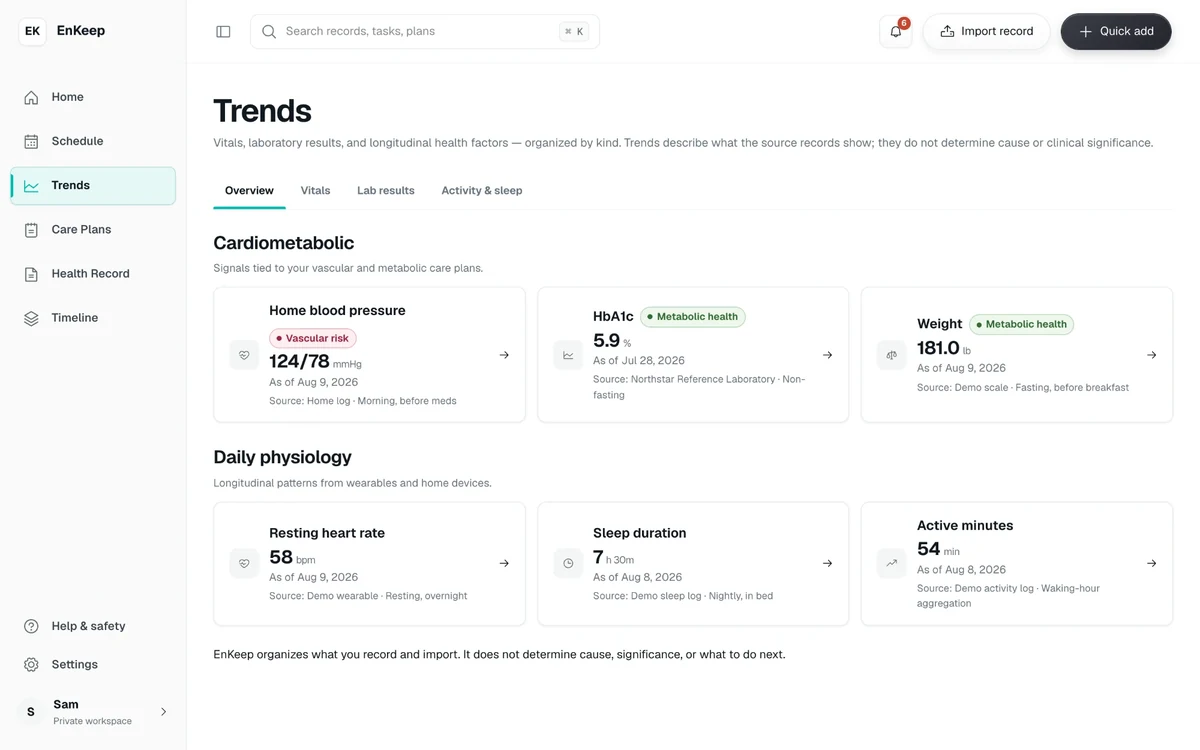Open notifications bell icon
Viewport: 1200px width, 750px height.
click(x=896, y=31)
